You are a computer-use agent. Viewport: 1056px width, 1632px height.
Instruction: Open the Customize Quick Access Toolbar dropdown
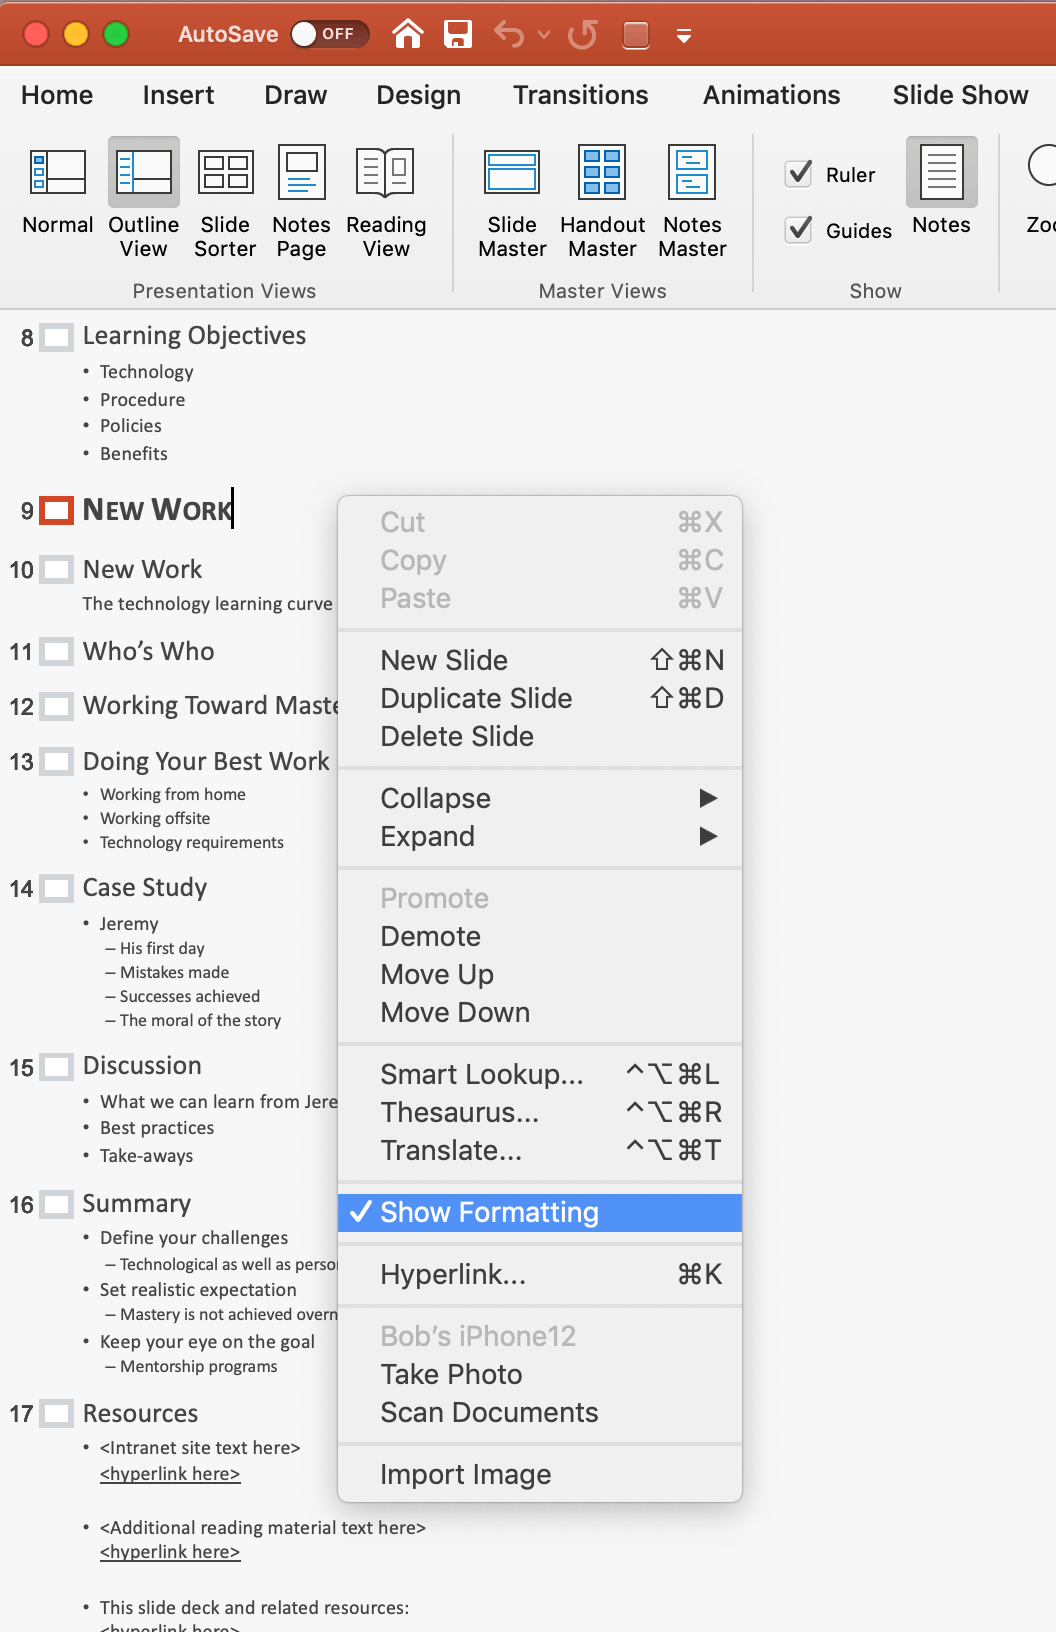coord(684,36)
